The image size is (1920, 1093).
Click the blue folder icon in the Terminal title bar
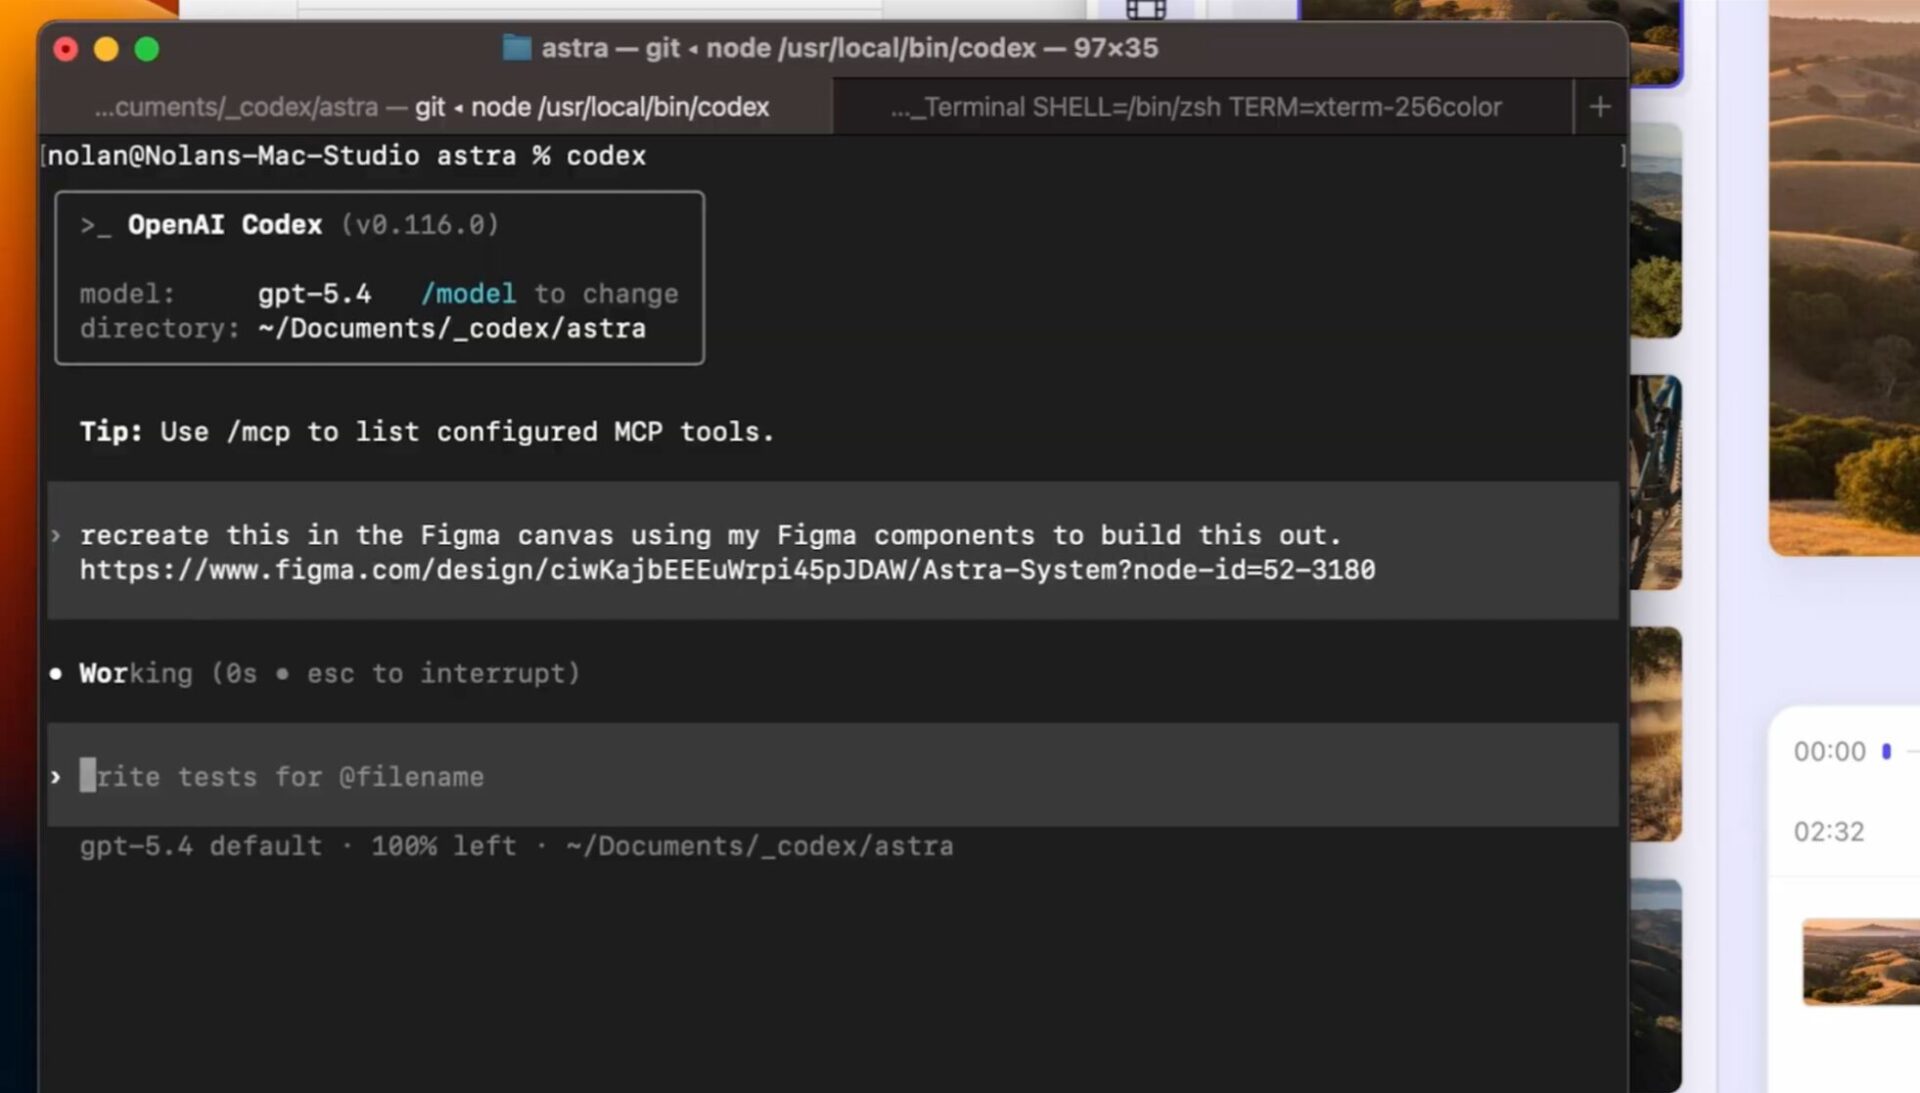(x=515, y=46)
